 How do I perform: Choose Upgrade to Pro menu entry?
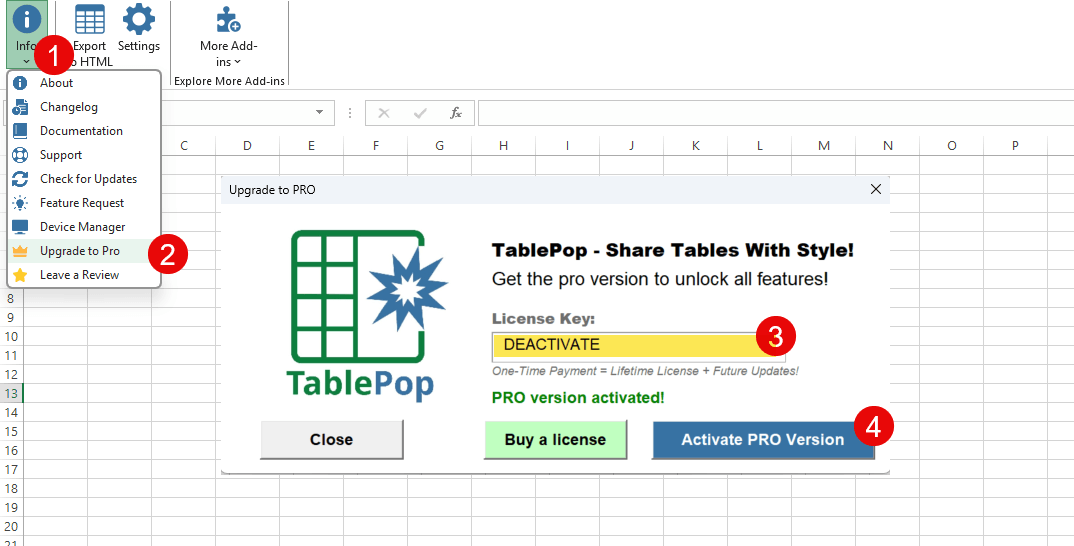click(80, 251)
